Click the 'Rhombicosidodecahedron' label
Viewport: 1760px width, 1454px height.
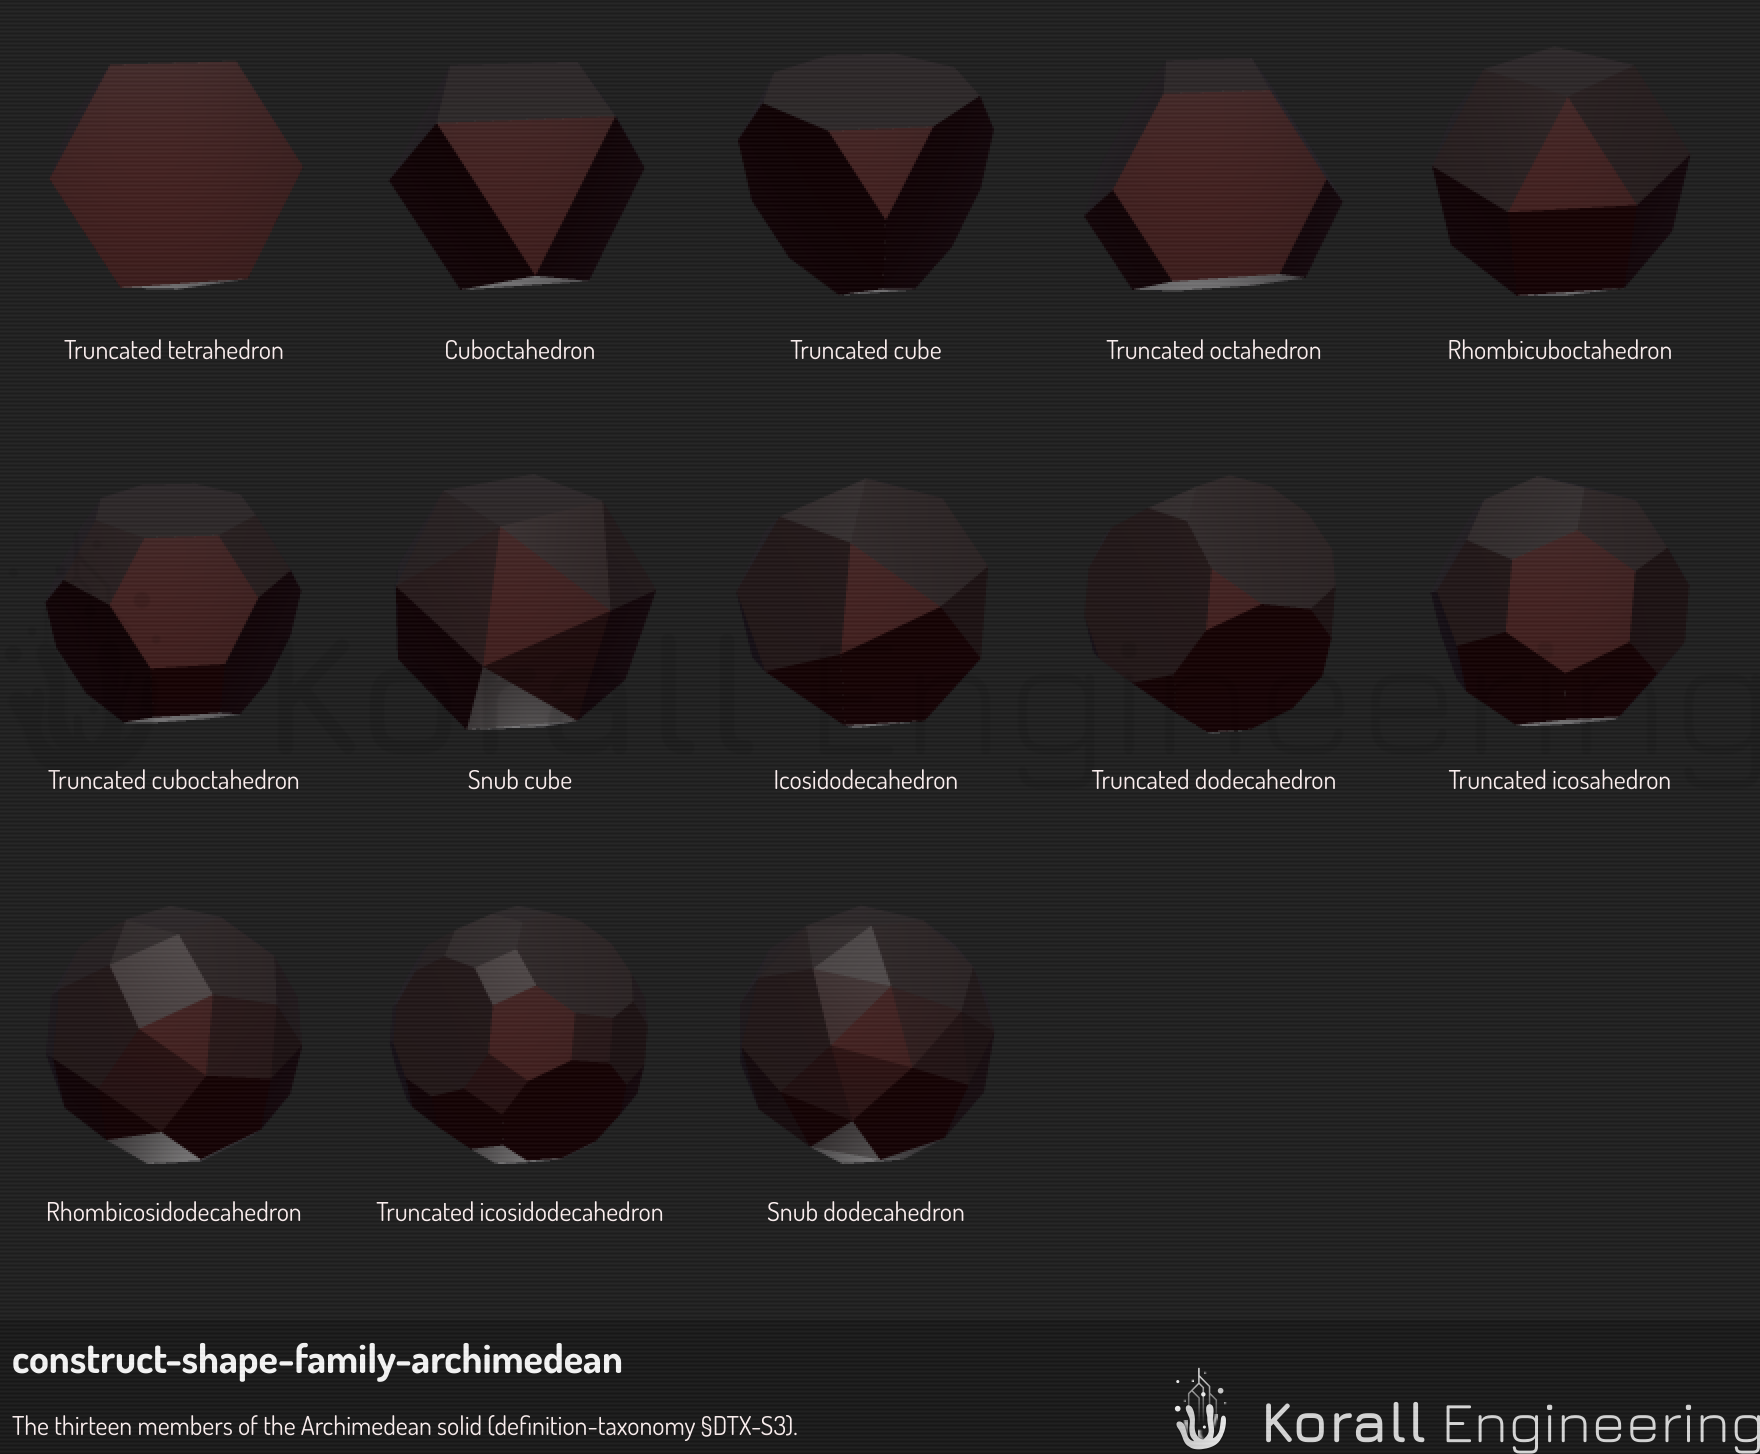(x=174, y=1213)
